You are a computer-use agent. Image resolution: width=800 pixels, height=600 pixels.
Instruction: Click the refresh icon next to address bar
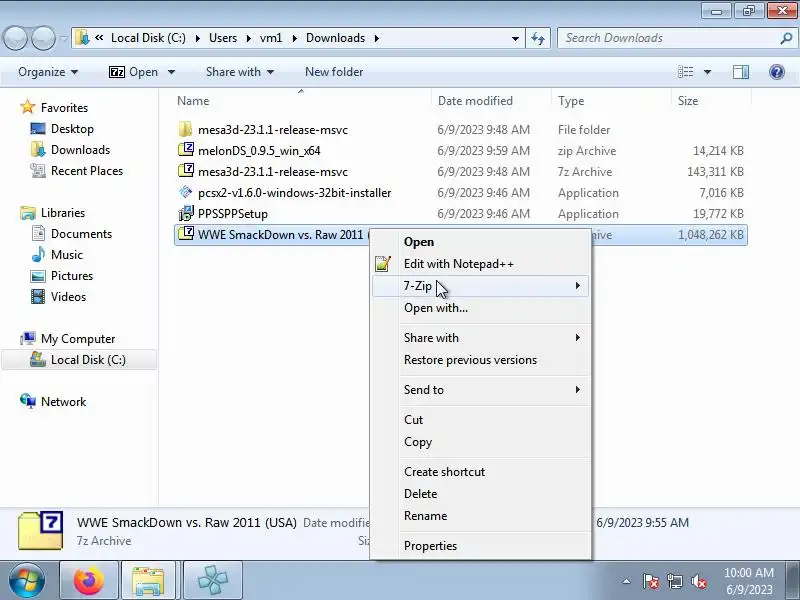pos(538,38)
